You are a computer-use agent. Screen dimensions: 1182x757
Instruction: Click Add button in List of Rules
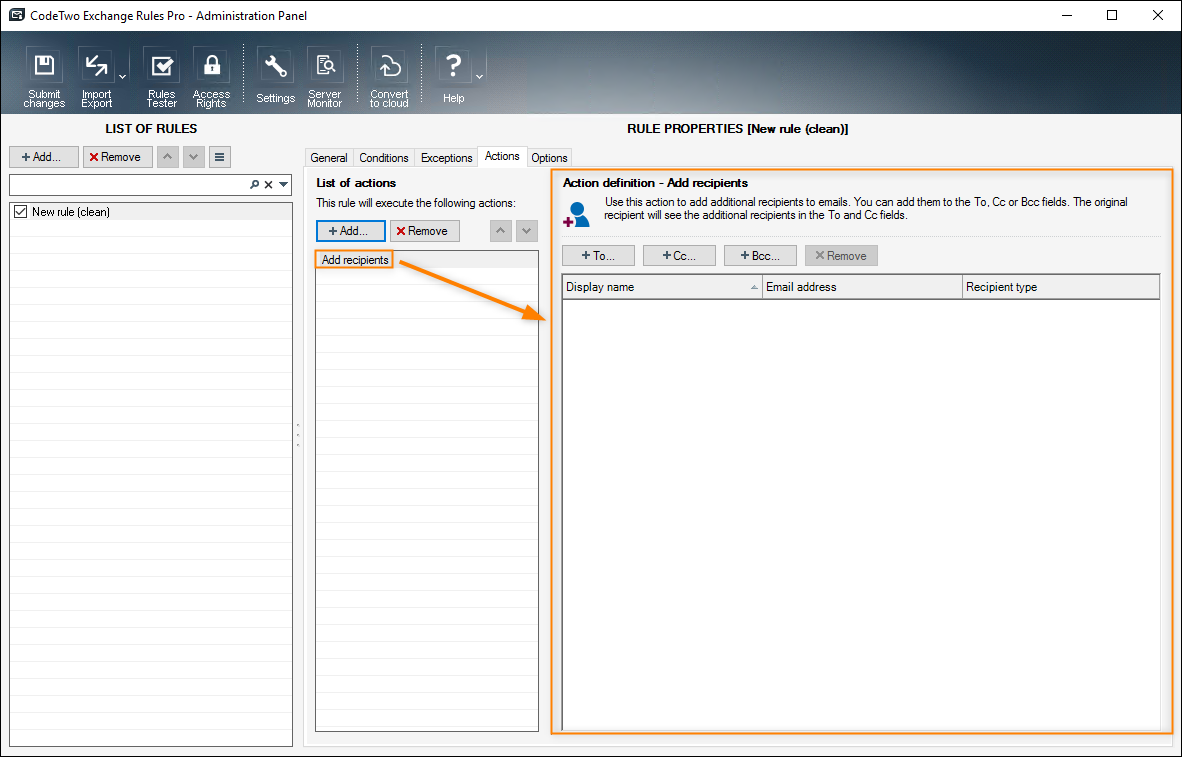[x=44, y=157]
